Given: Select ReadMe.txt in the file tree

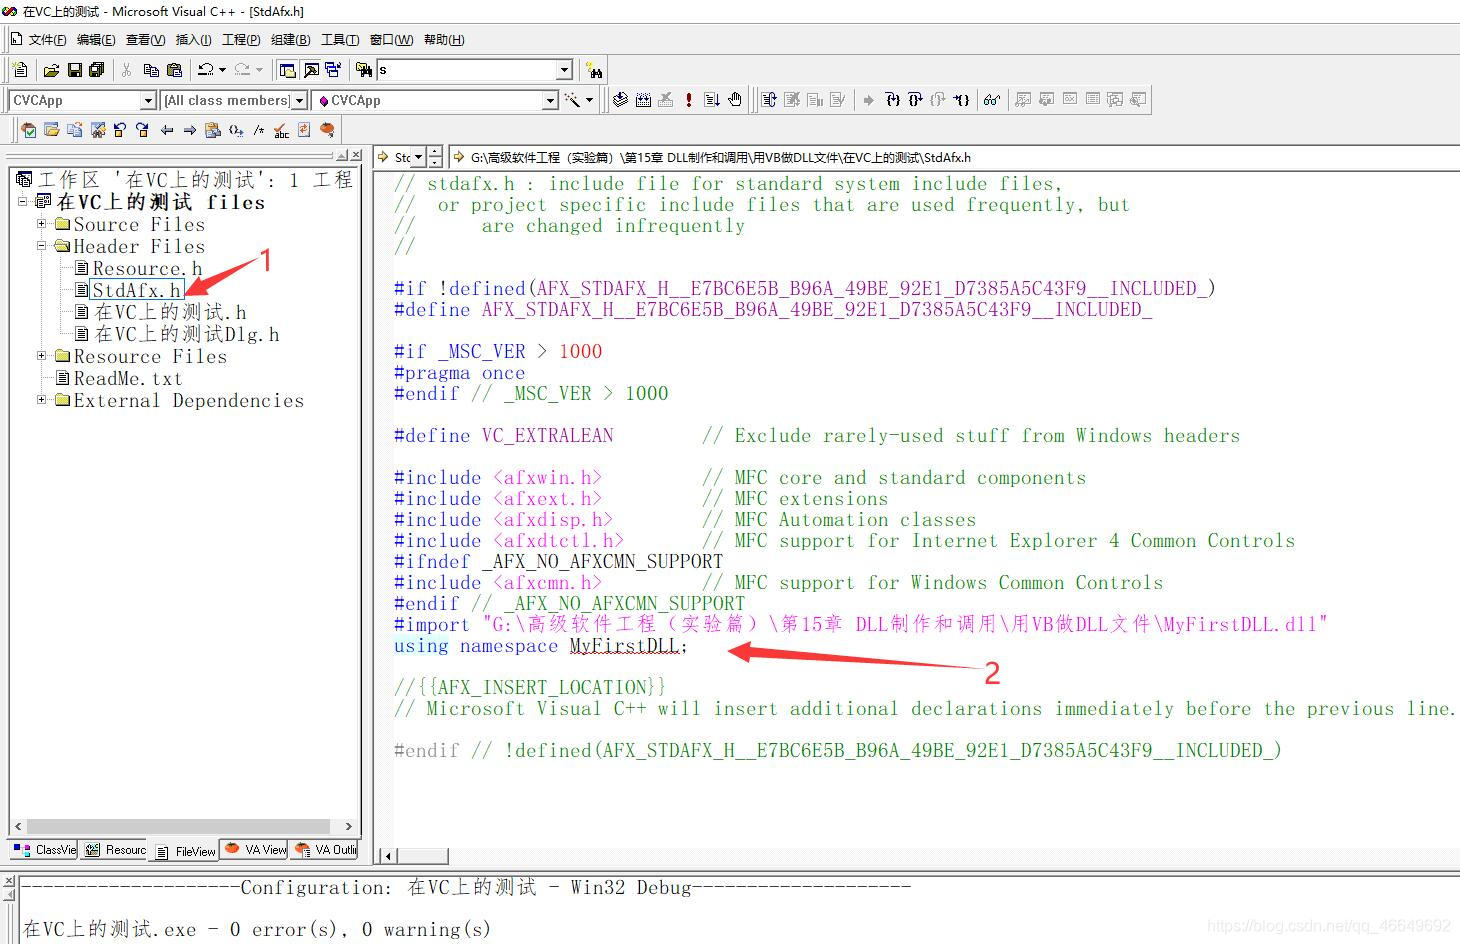Looking at the screenshot, I should tap(128, 378).
